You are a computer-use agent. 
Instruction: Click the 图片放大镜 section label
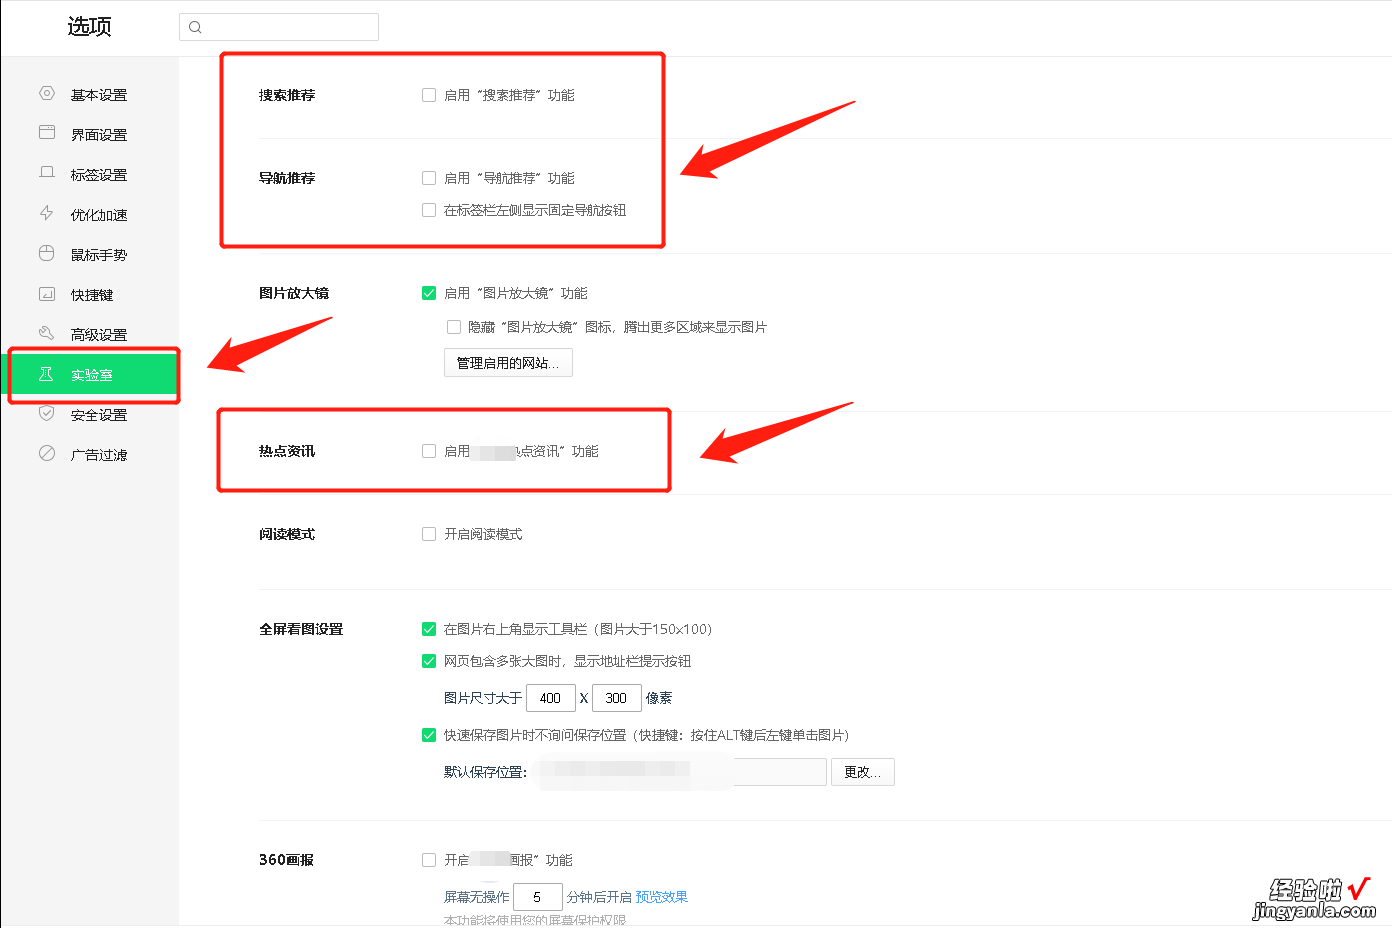coord(294,293)
